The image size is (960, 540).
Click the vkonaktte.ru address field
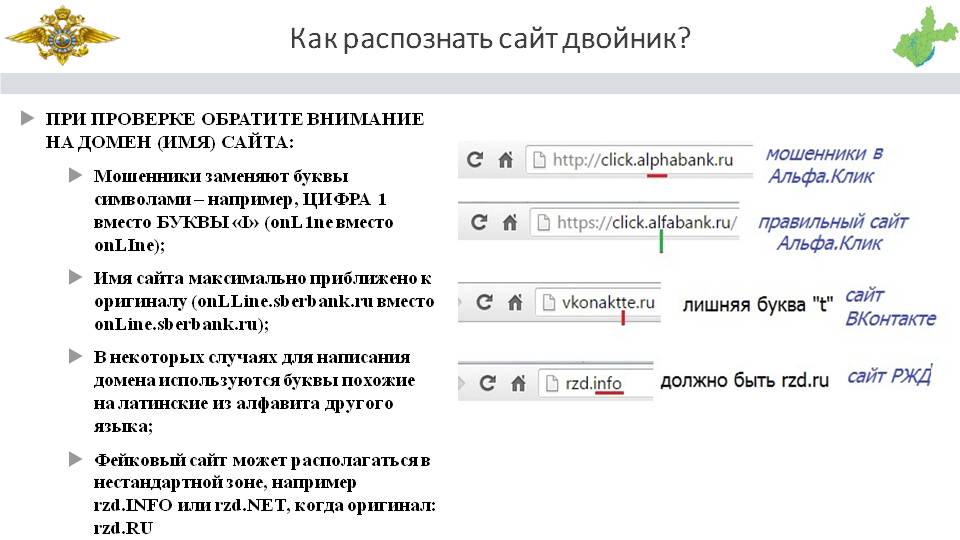pos(598,302)
